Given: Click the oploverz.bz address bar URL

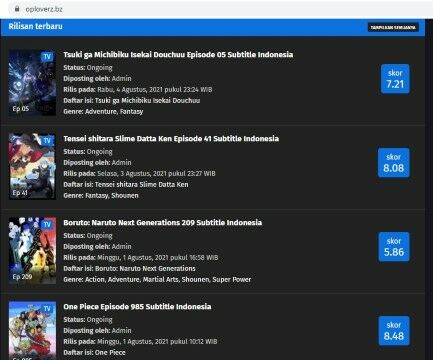Looking at the screenshot, I should 44,9.
